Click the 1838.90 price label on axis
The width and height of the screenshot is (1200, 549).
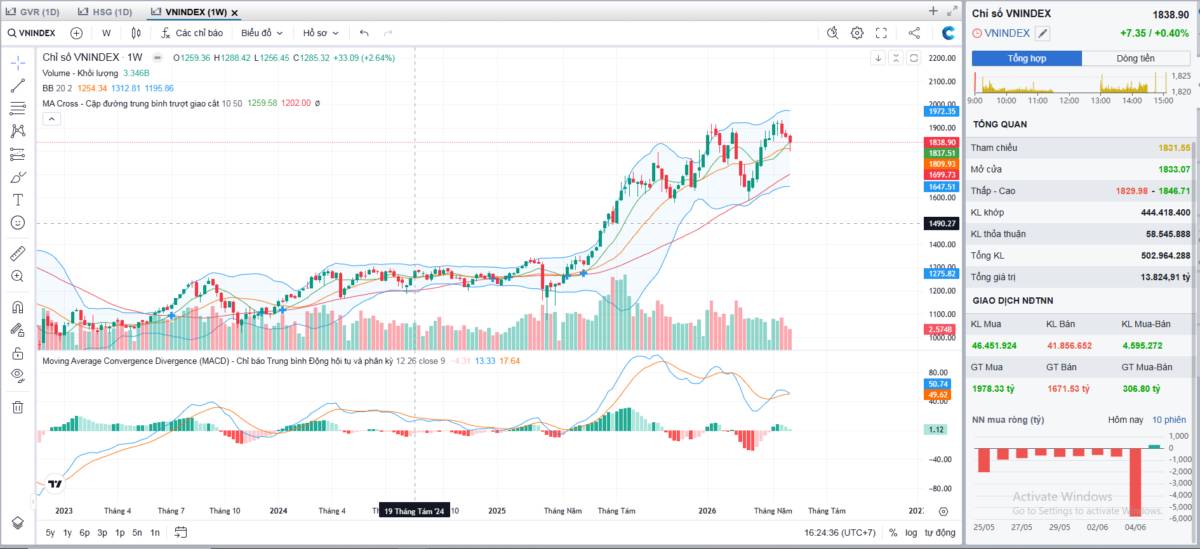pos(943,142)
